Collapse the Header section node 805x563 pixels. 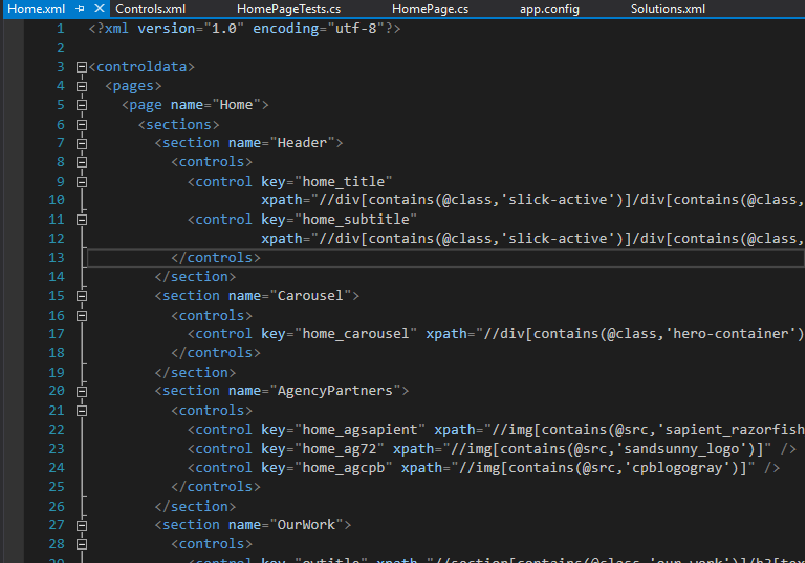[81, 143]
